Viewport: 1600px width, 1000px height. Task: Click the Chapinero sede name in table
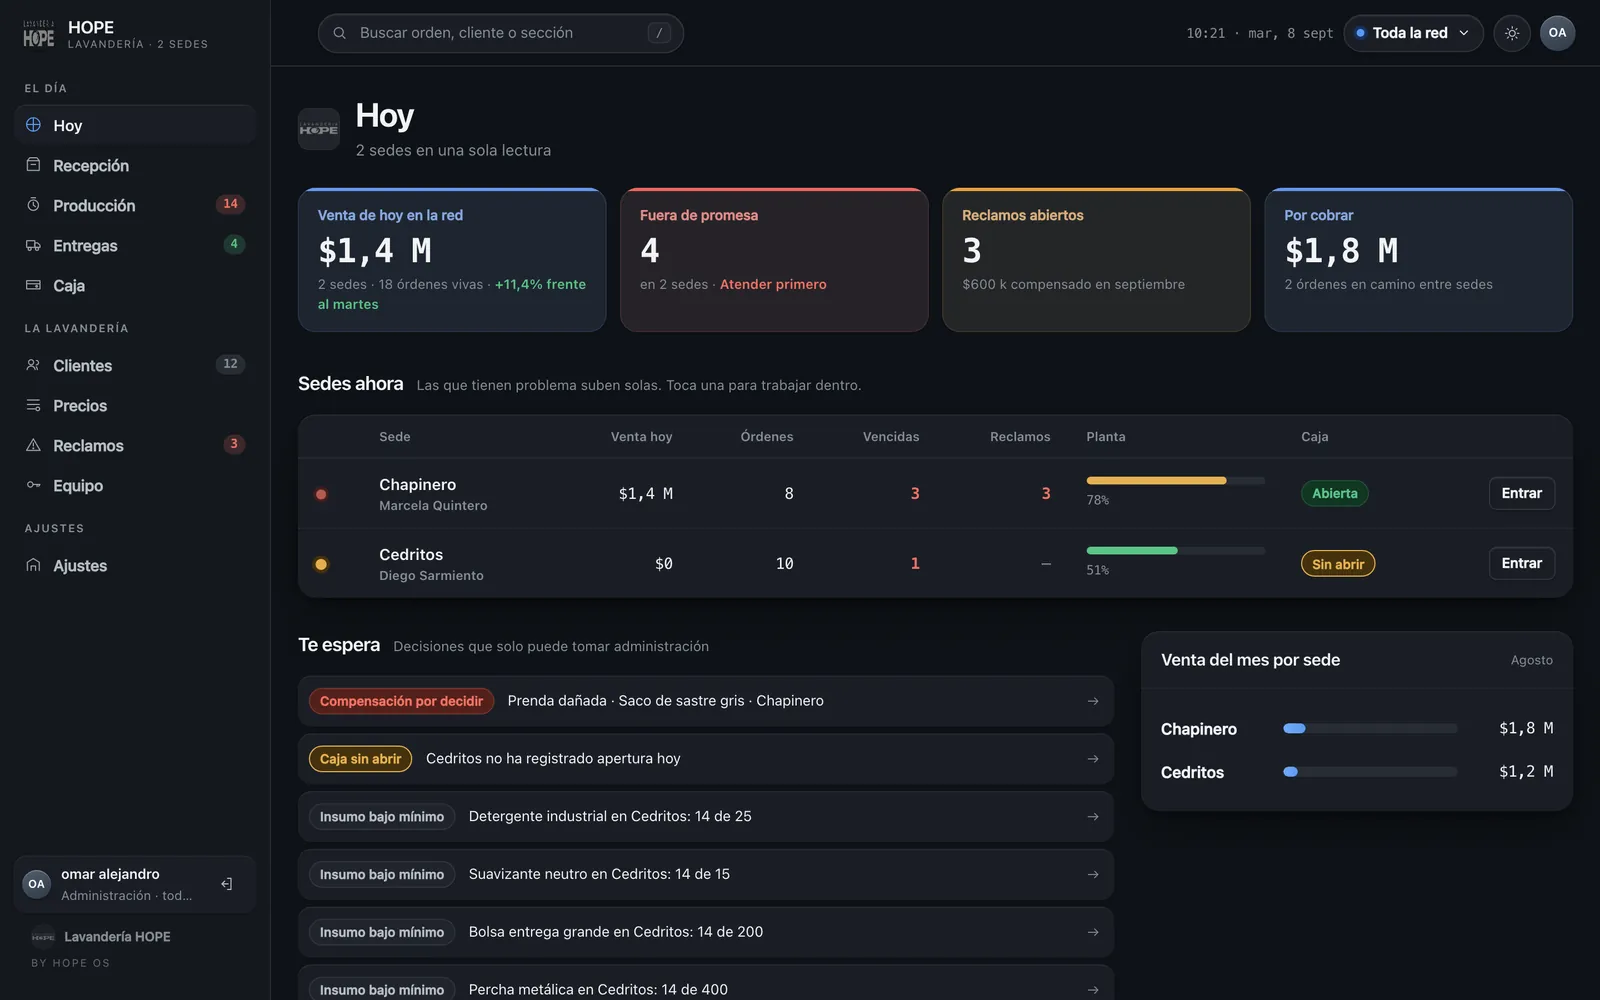pos(417,484)
